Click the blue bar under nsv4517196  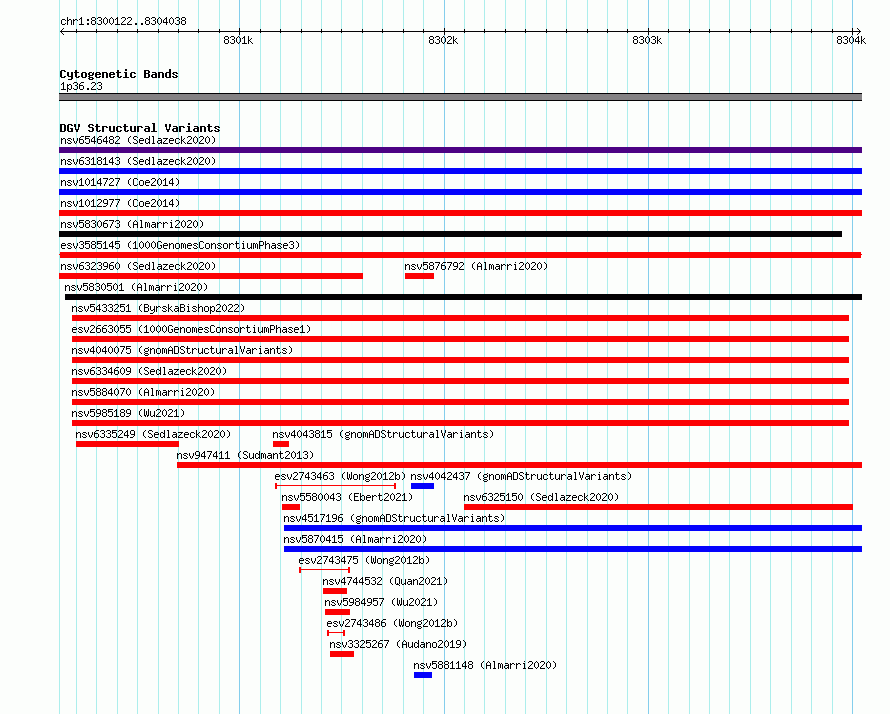pyautogui.click(x=573, y=528)
